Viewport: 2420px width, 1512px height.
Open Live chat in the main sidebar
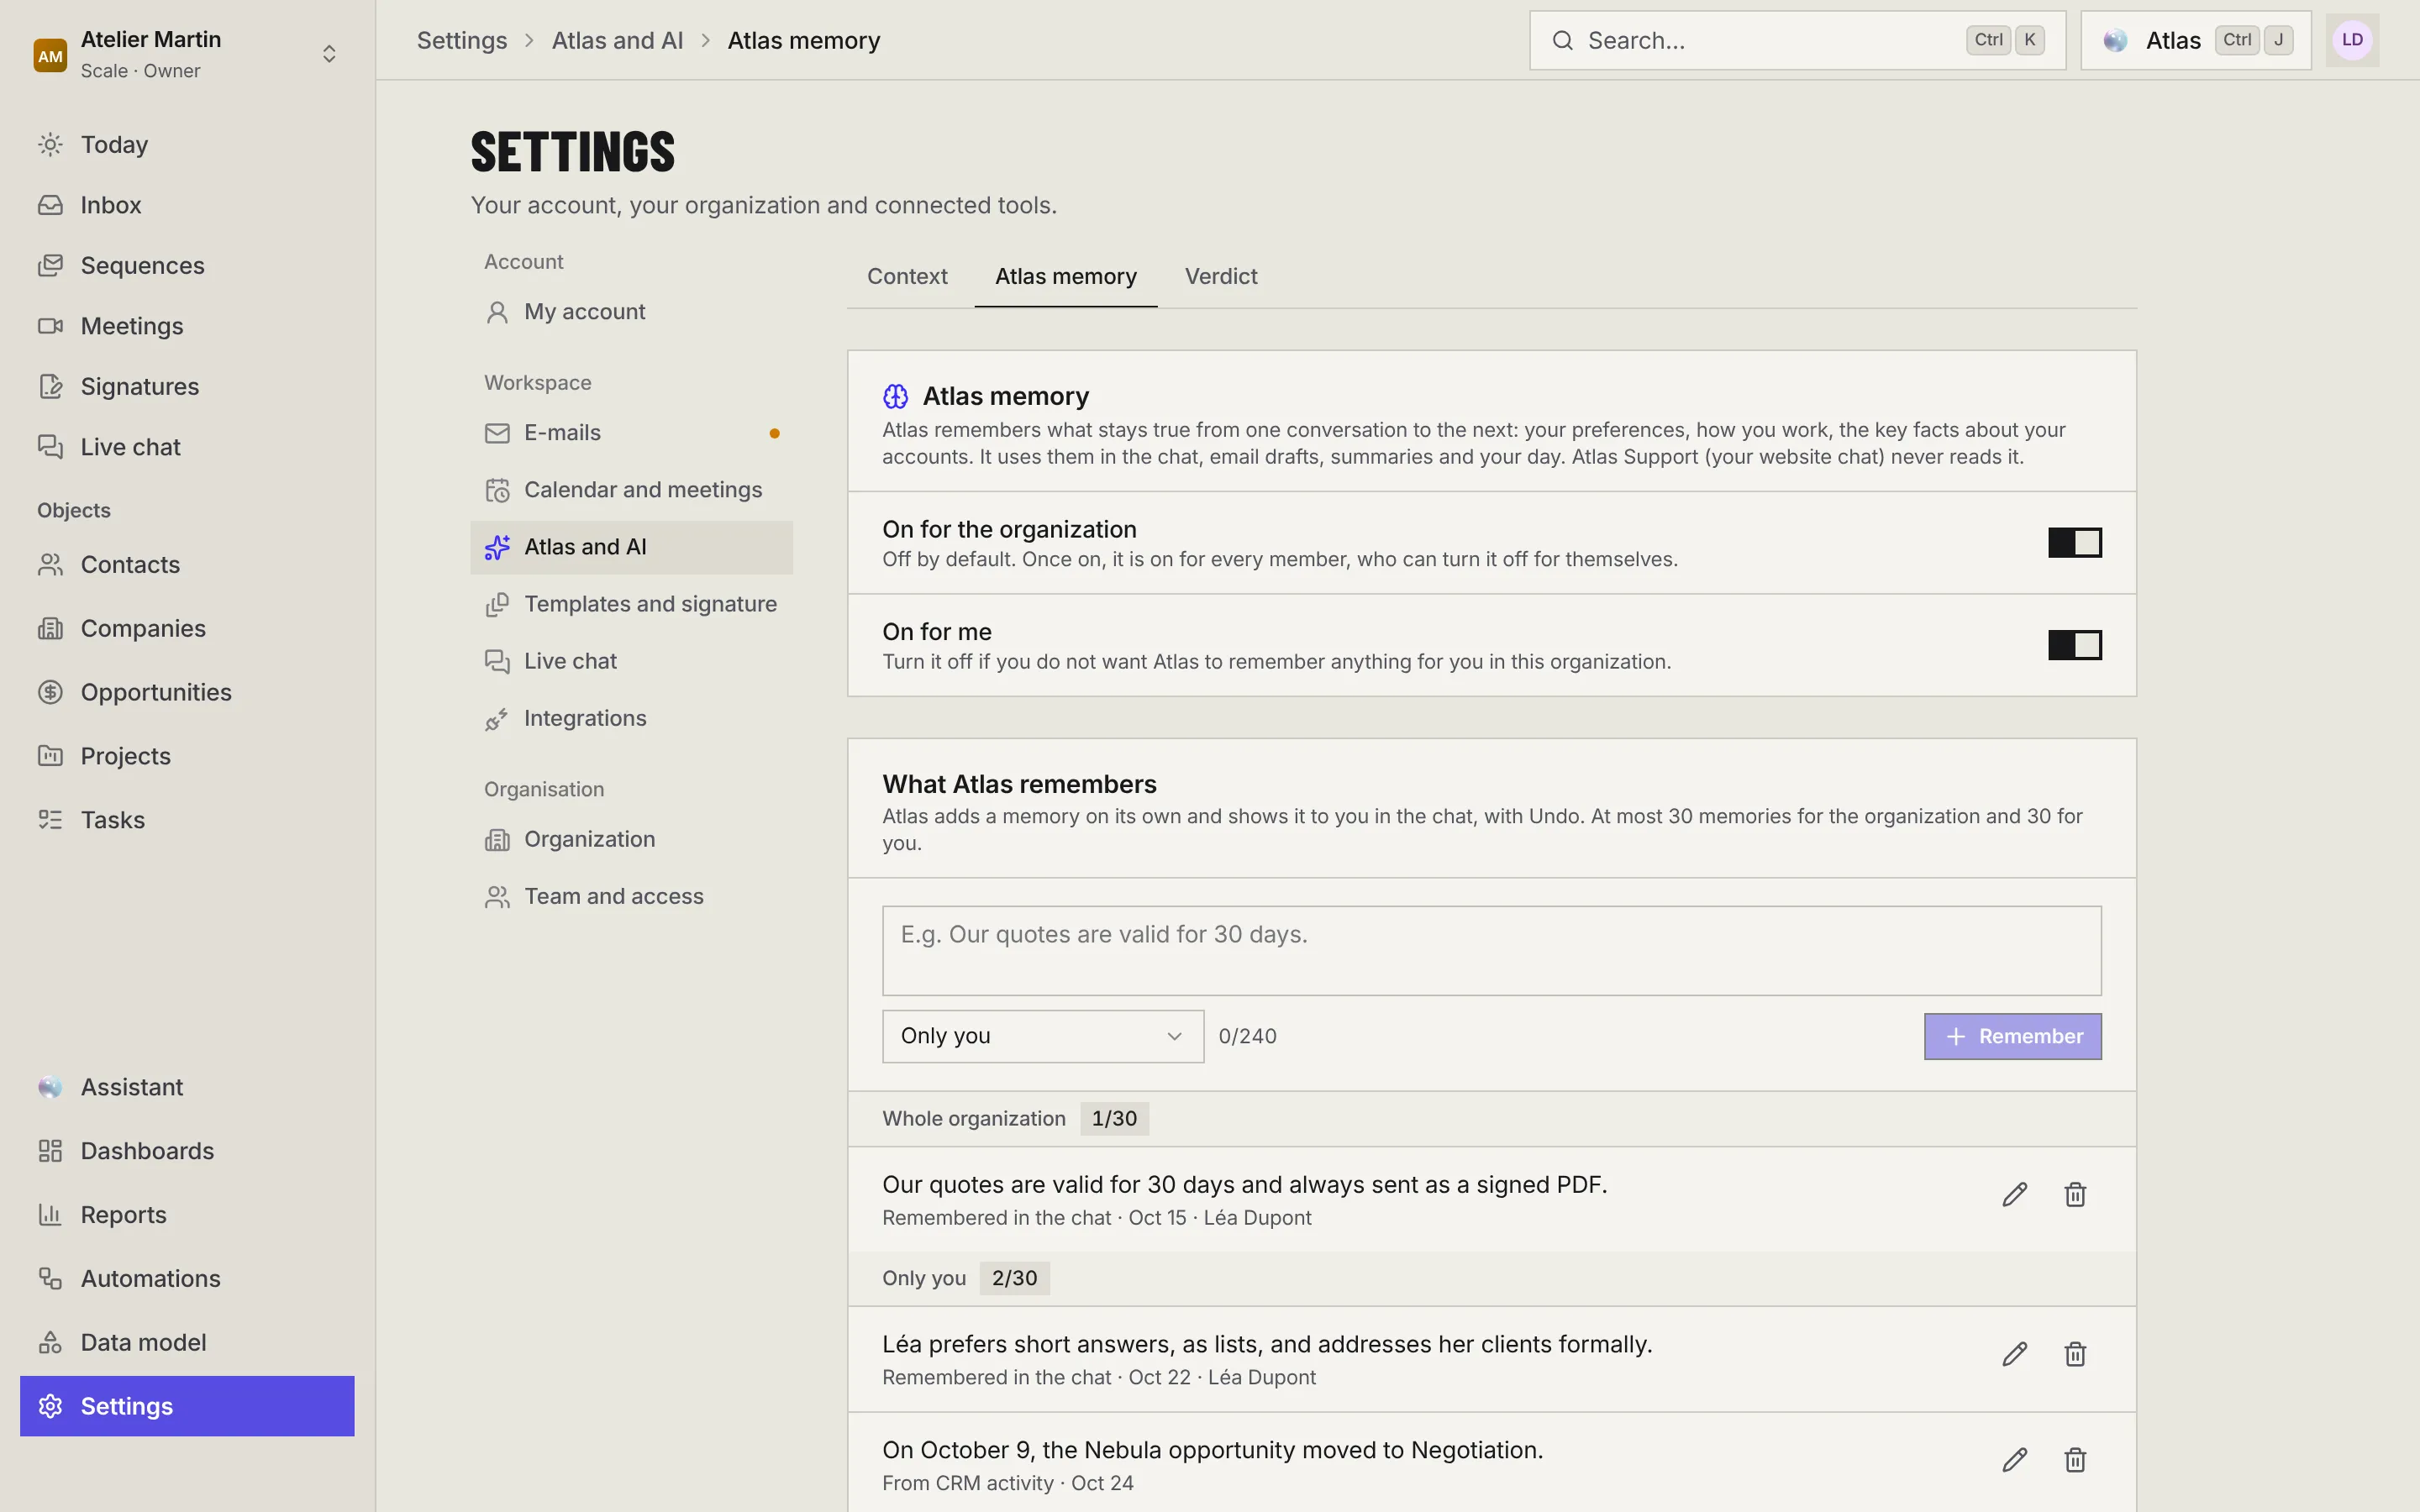click(x=187, y=447)
